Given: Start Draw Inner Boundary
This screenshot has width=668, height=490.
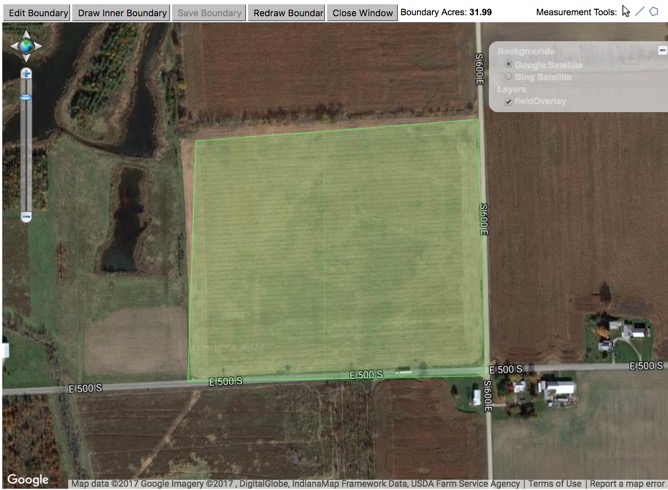Looking at the screenshot, I should click(x=122, y=13).
